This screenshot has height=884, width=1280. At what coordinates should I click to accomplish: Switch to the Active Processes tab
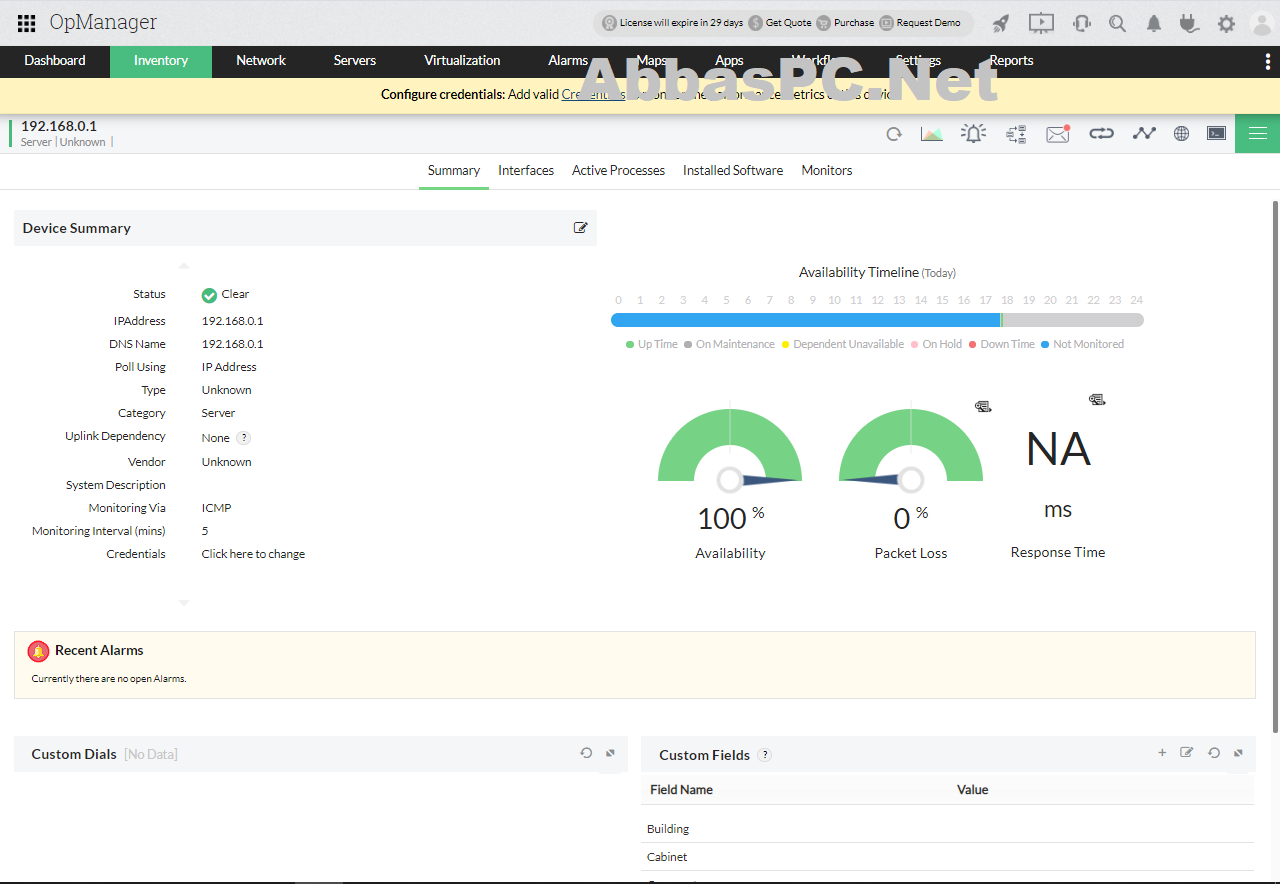pyautogui.click(x=618, y=171)
